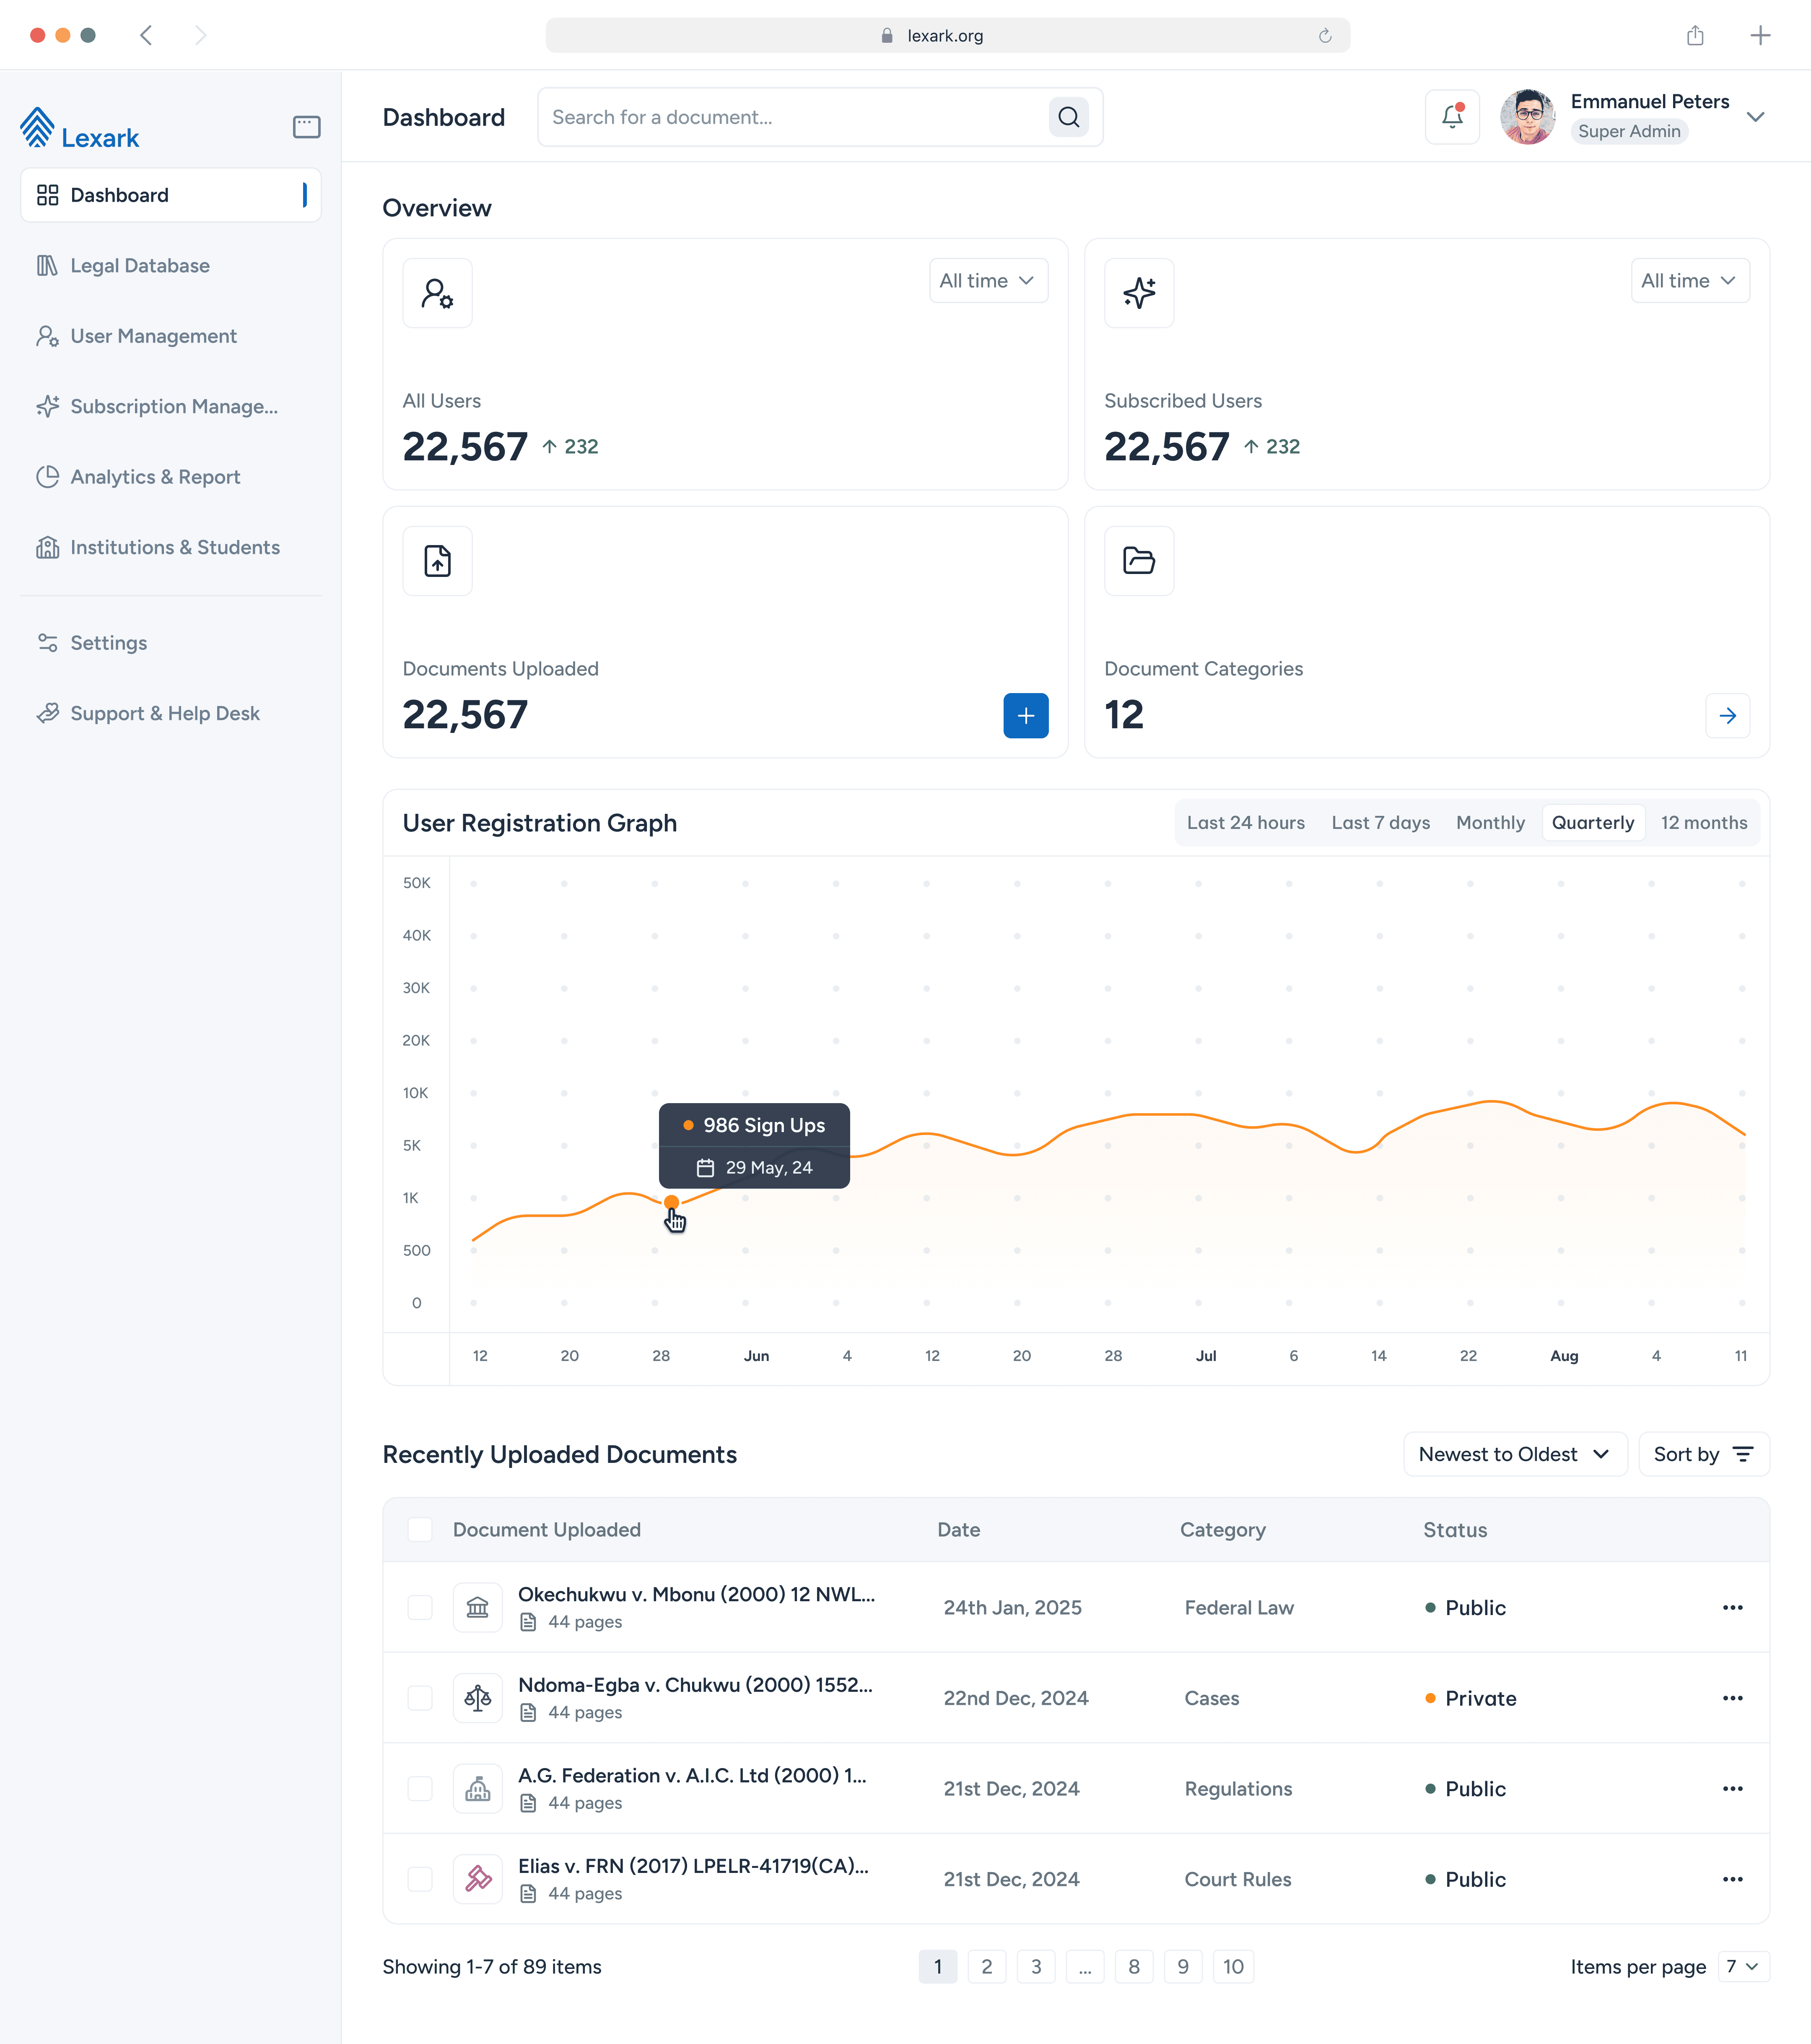Collapse sidebar using the panel icon
Image resolution: width=1811 pixels, height=2044 pixels.
click(306, 127)
